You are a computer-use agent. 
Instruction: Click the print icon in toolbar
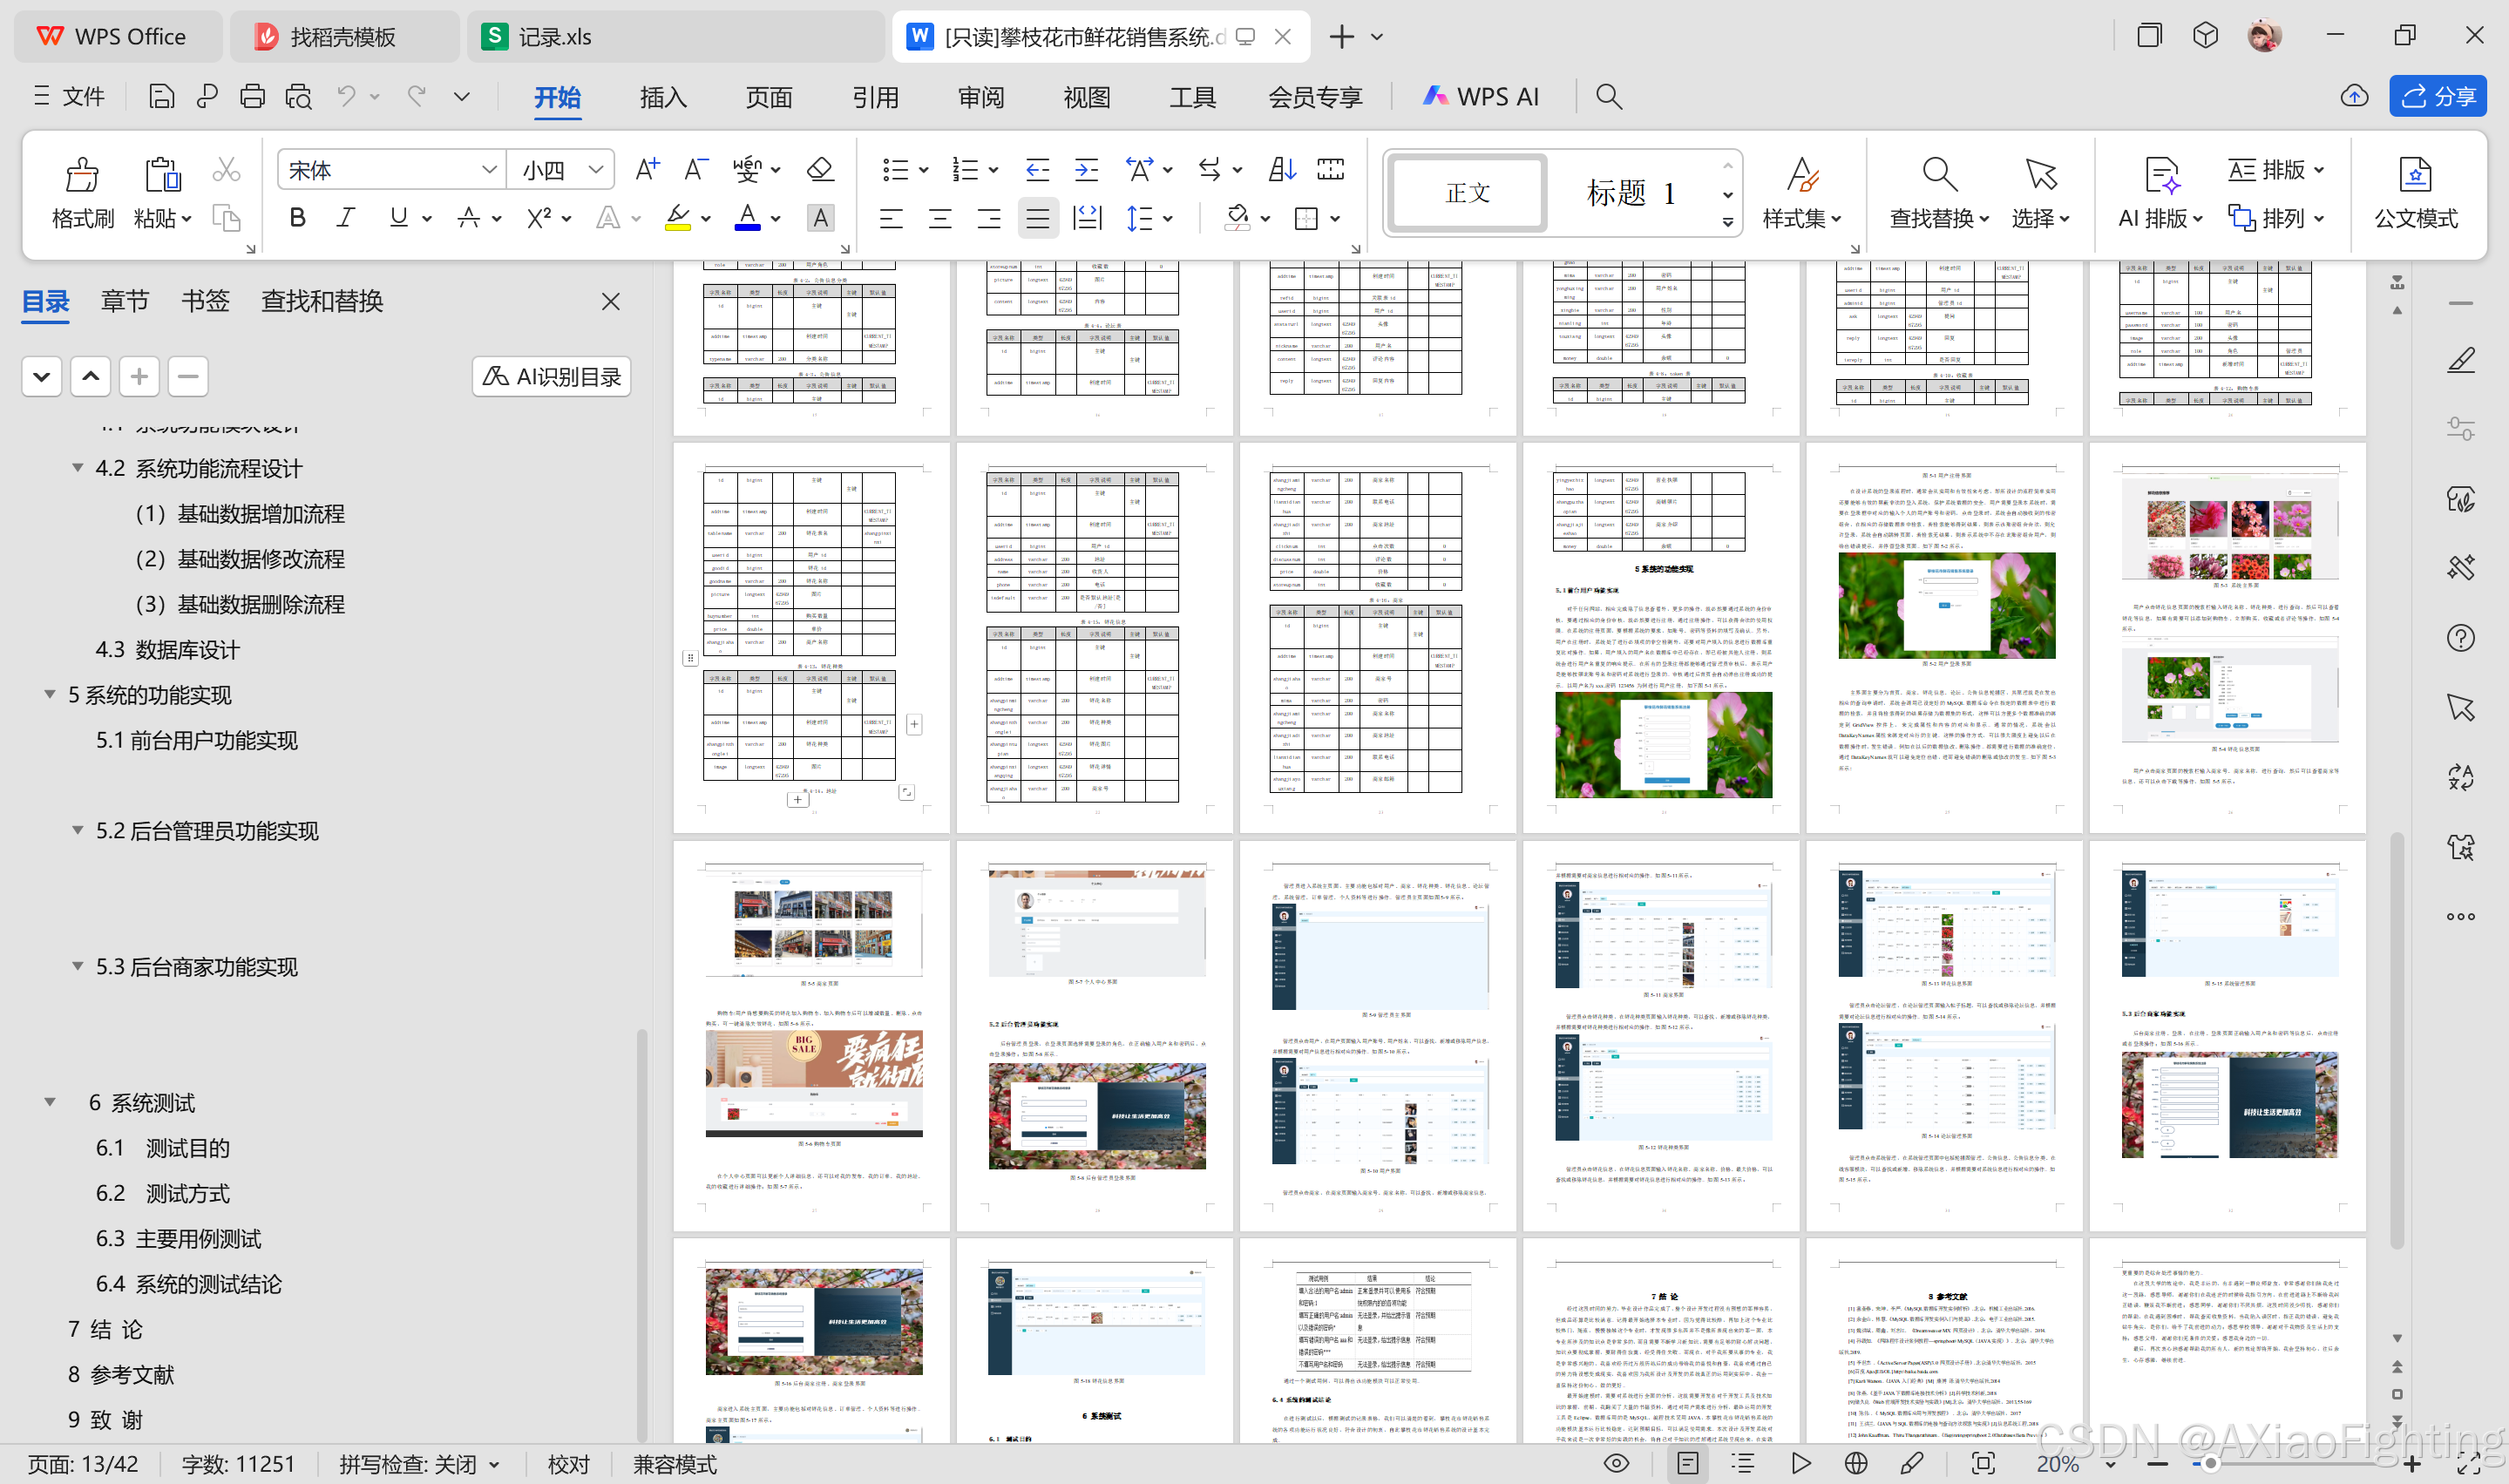pyautogui.click(x=252, y=97)
